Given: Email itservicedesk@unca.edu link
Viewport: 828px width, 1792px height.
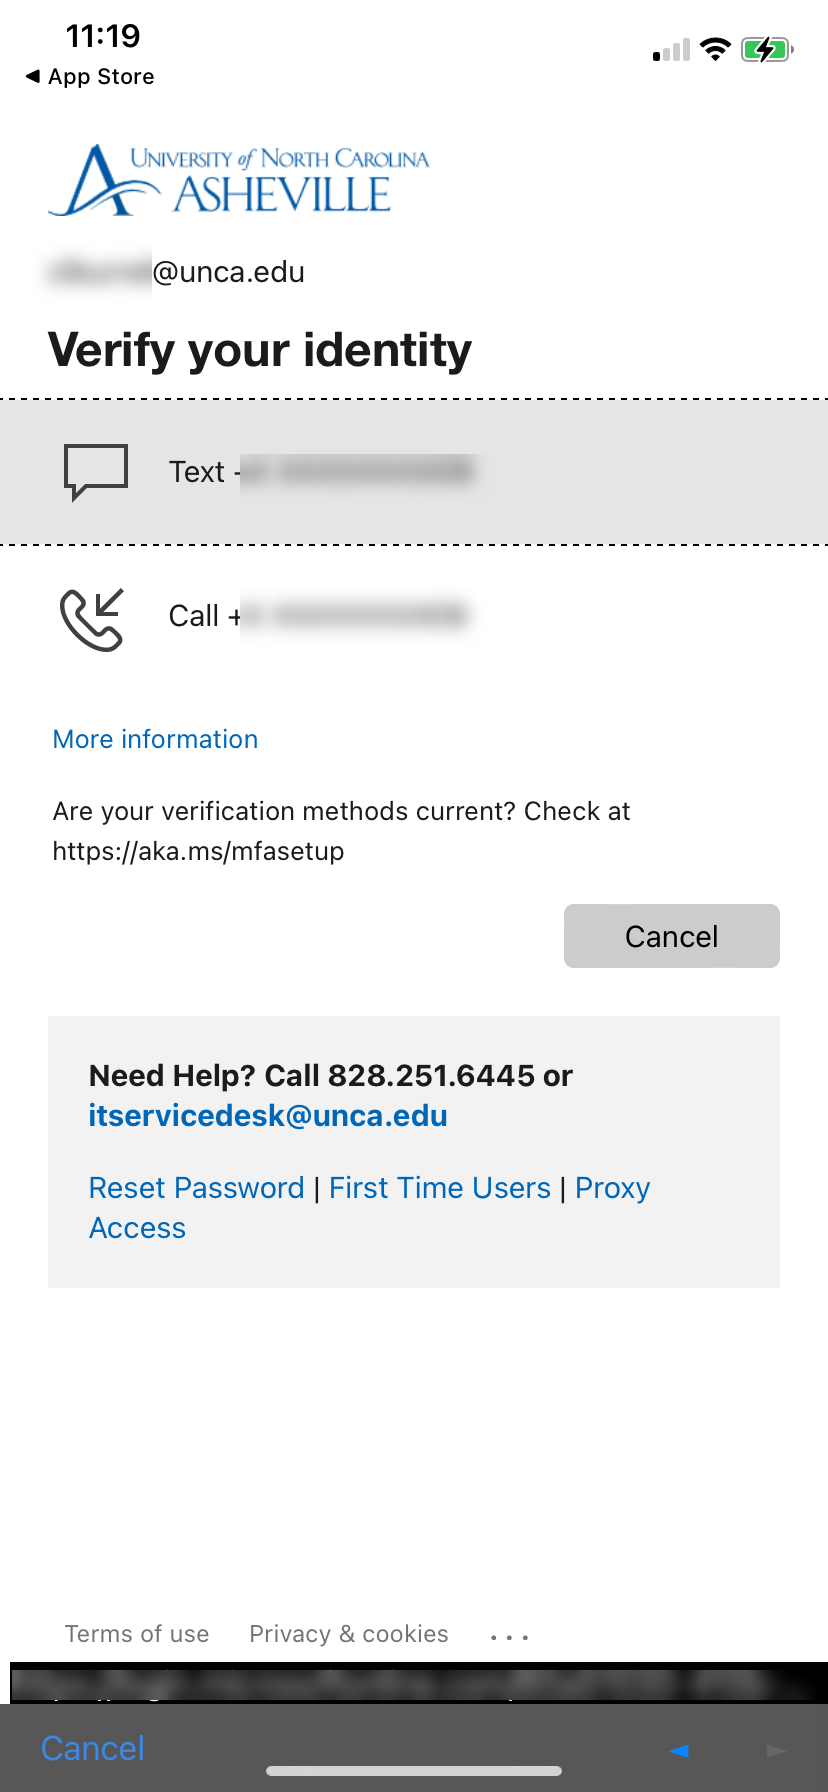Looking at the screenshot, I should (x=268, y=1116).
